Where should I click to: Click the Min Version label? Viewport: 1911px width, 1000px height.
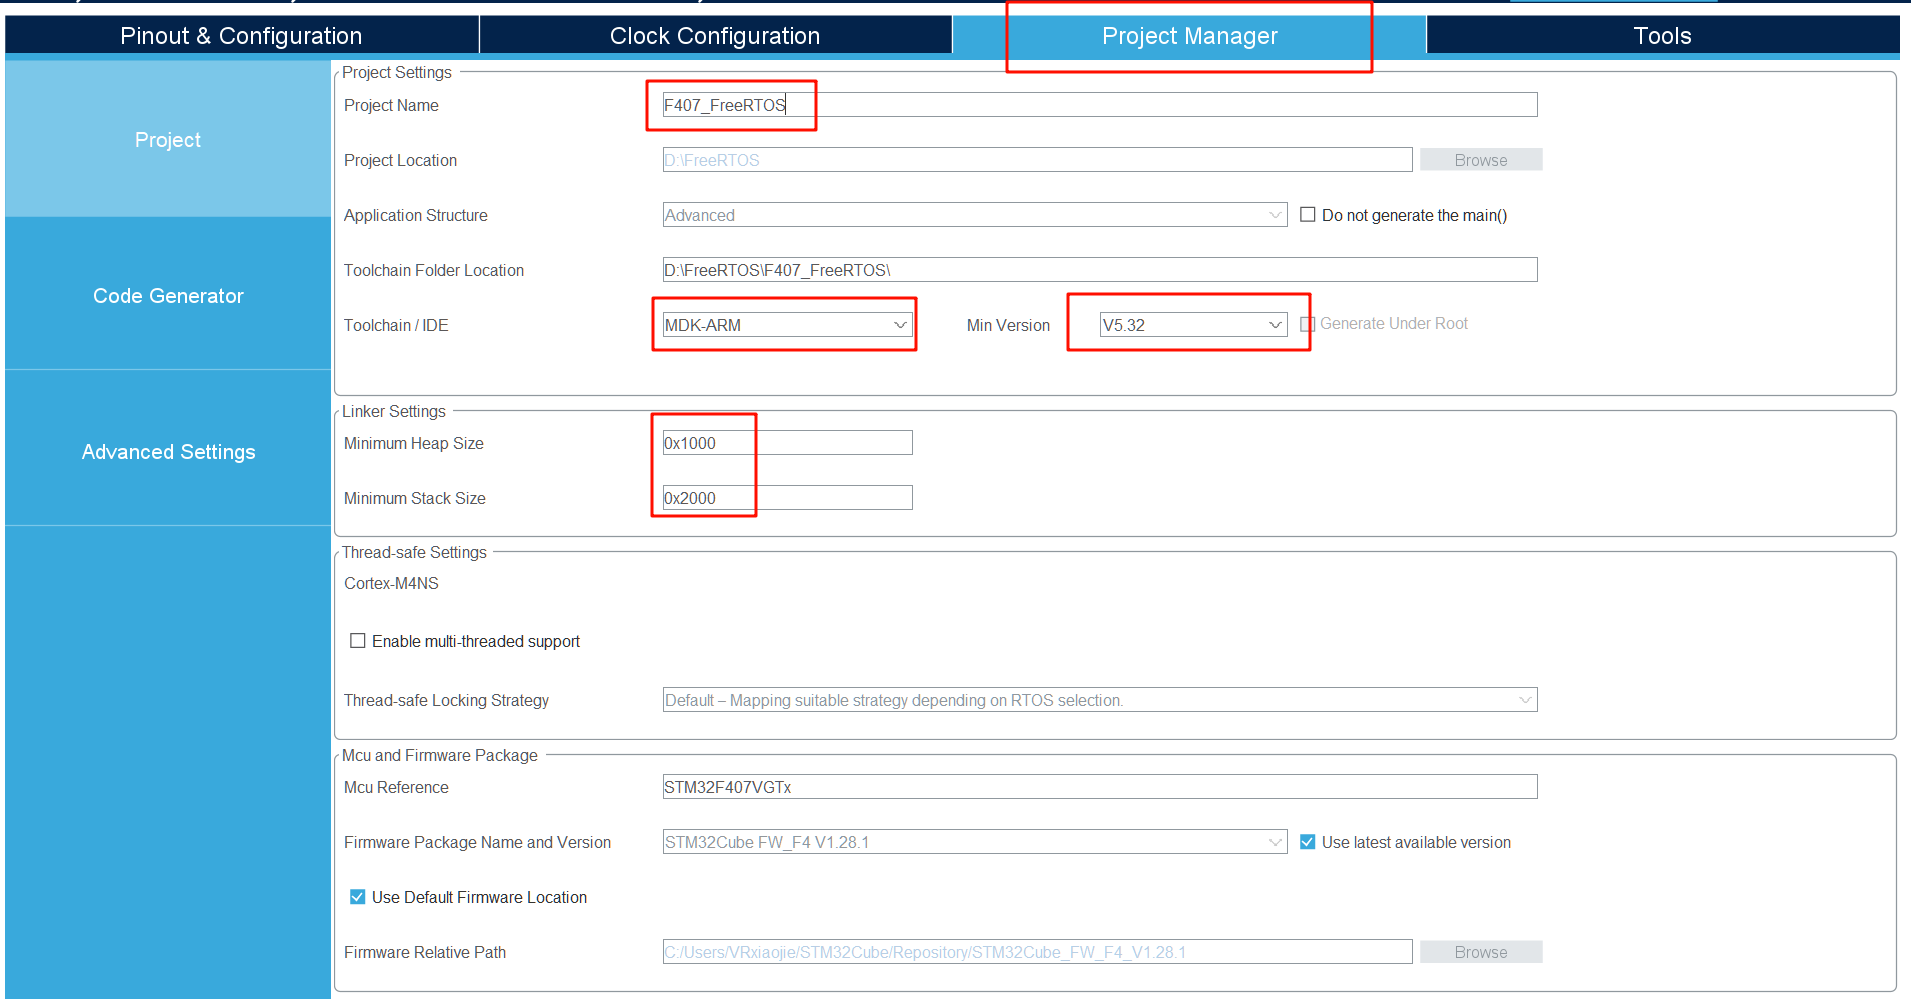click(x=1008, y=325)
